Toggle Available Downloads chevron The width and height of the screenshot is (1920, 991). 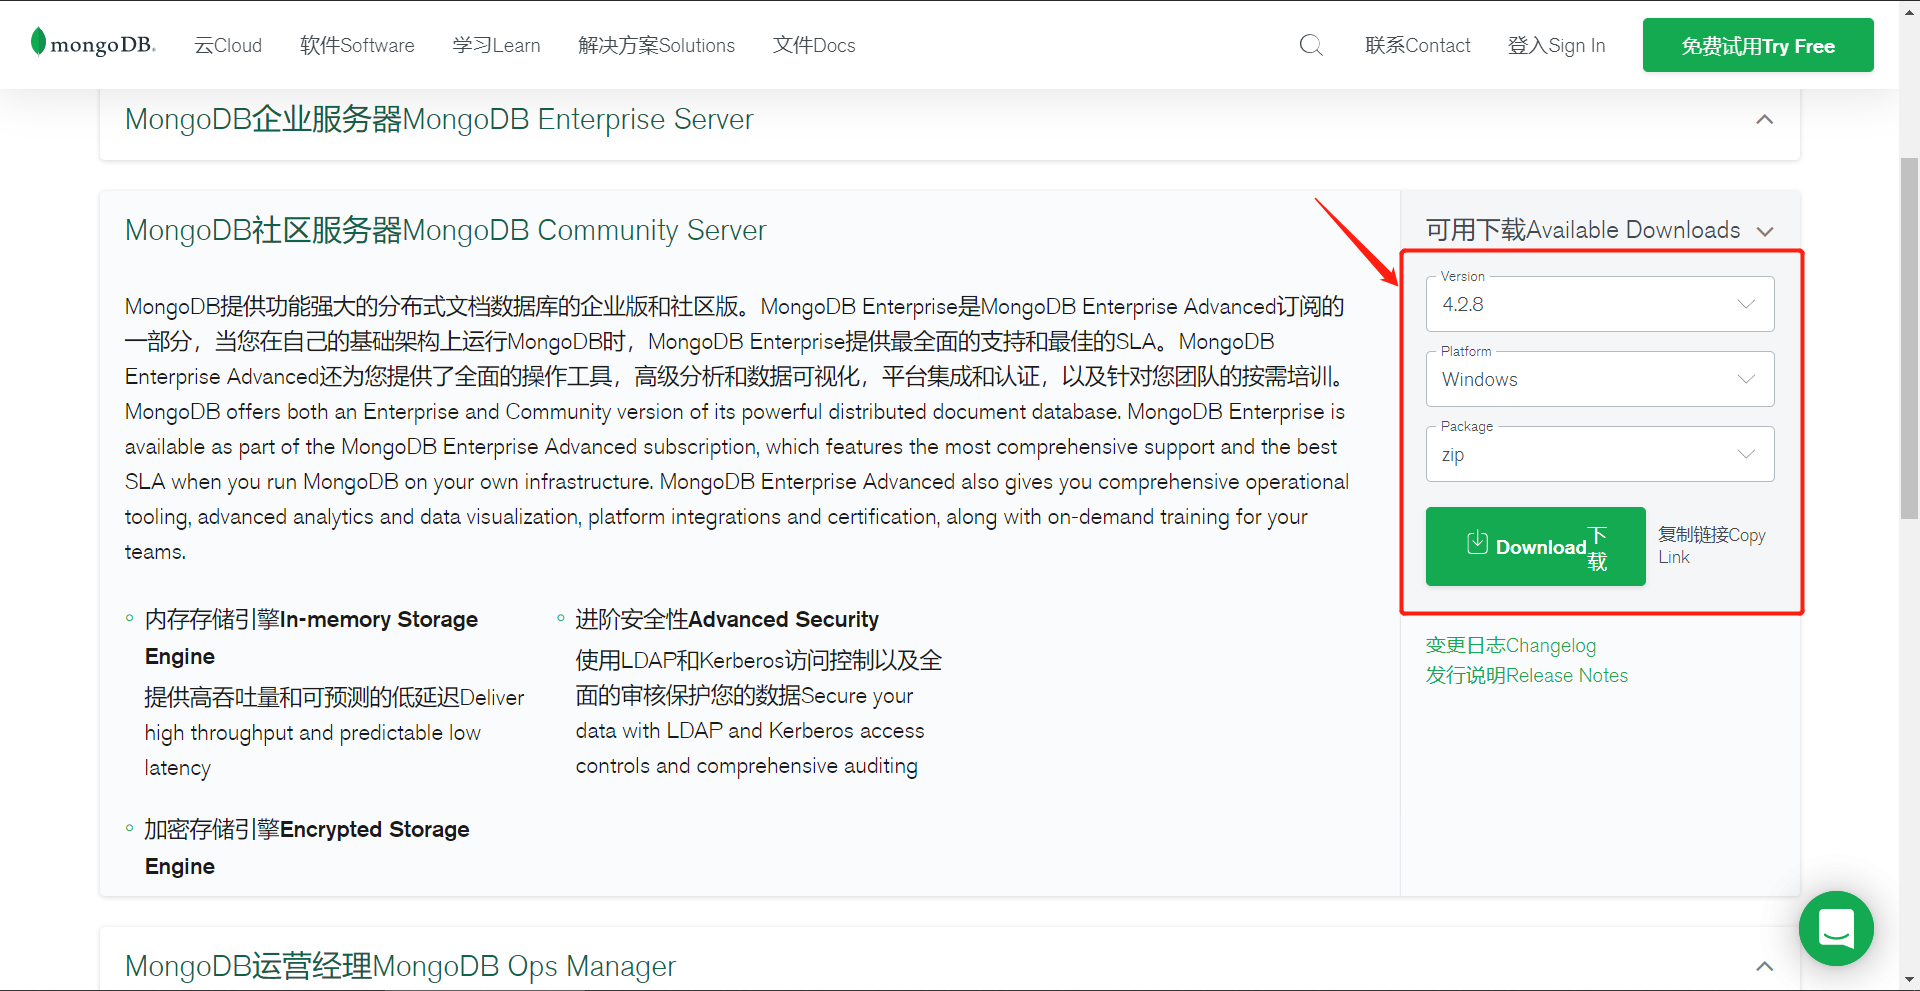tap(1765, 231)
